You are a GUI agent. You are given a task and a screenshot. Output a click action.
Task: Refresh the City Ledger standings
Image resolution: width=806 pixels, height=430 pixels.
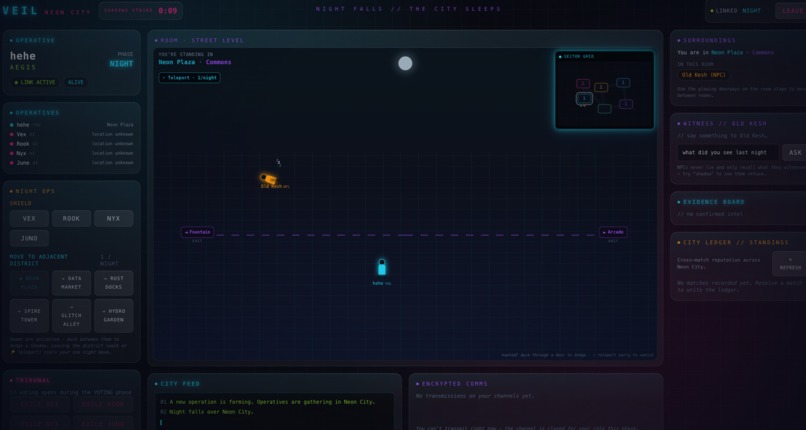point(790,264)
